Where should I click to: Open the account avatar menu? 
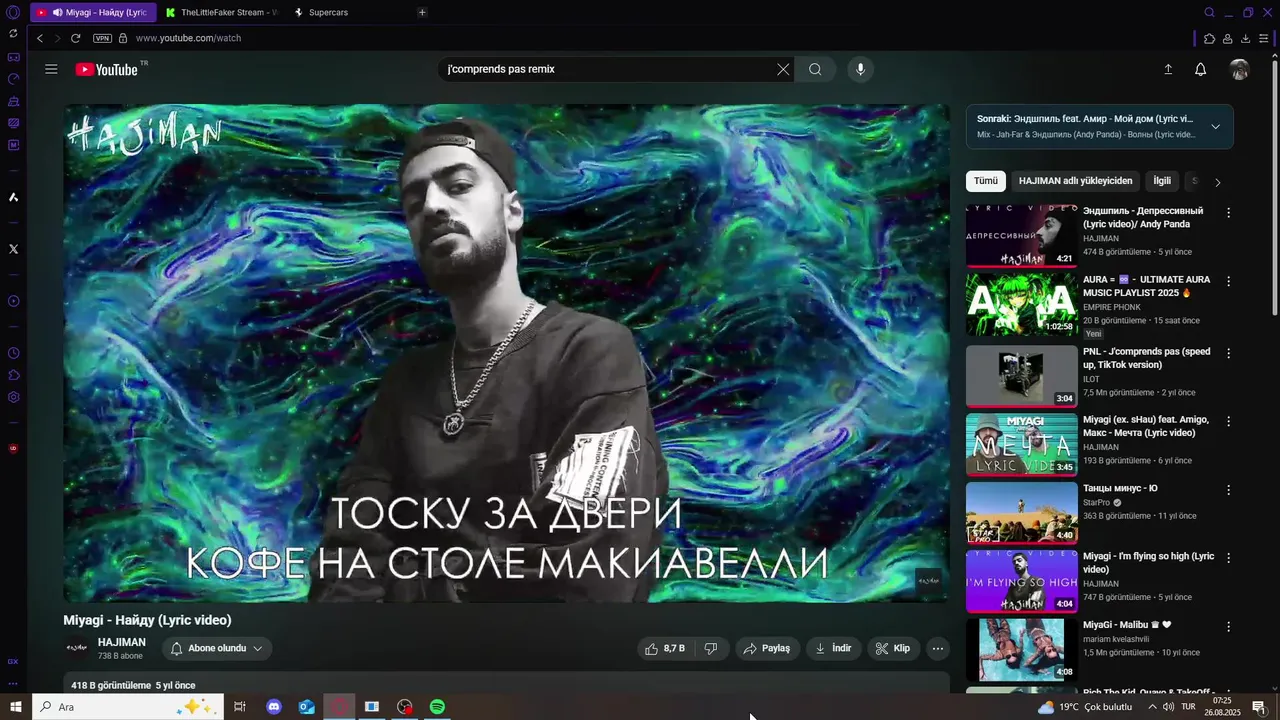1239,69
